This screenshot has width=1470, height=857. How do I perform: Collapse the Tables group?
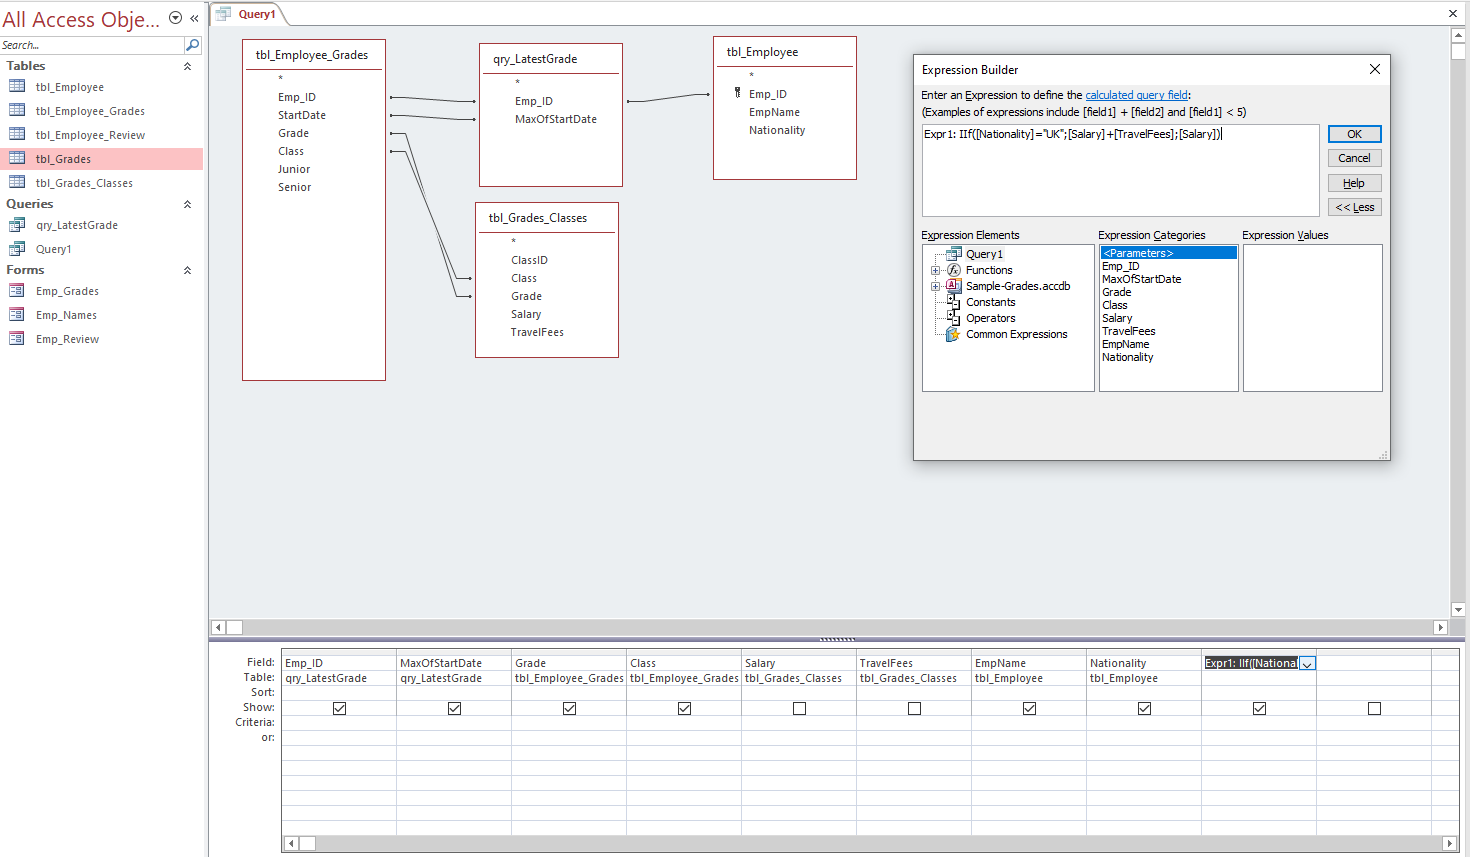pyautogui.click(x=187, y=66)
